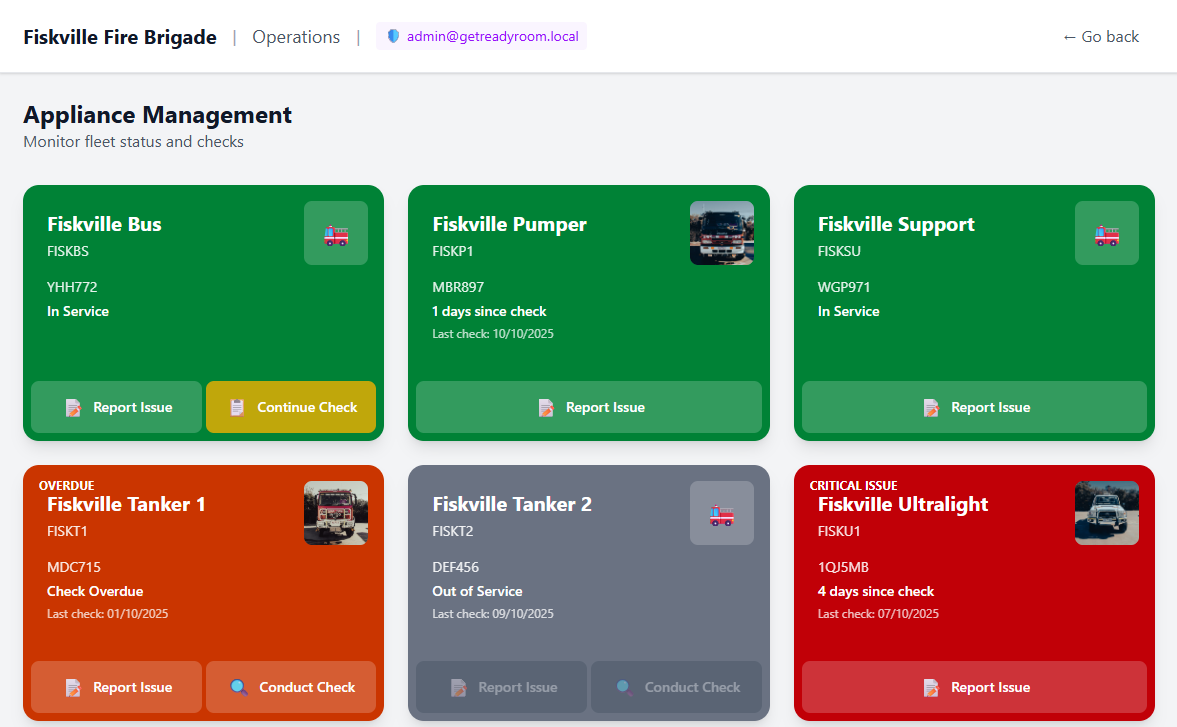Click the truck icon on Fiskville Tanker 2 card
Screen dimensions: 1177x727
point(721,513)
